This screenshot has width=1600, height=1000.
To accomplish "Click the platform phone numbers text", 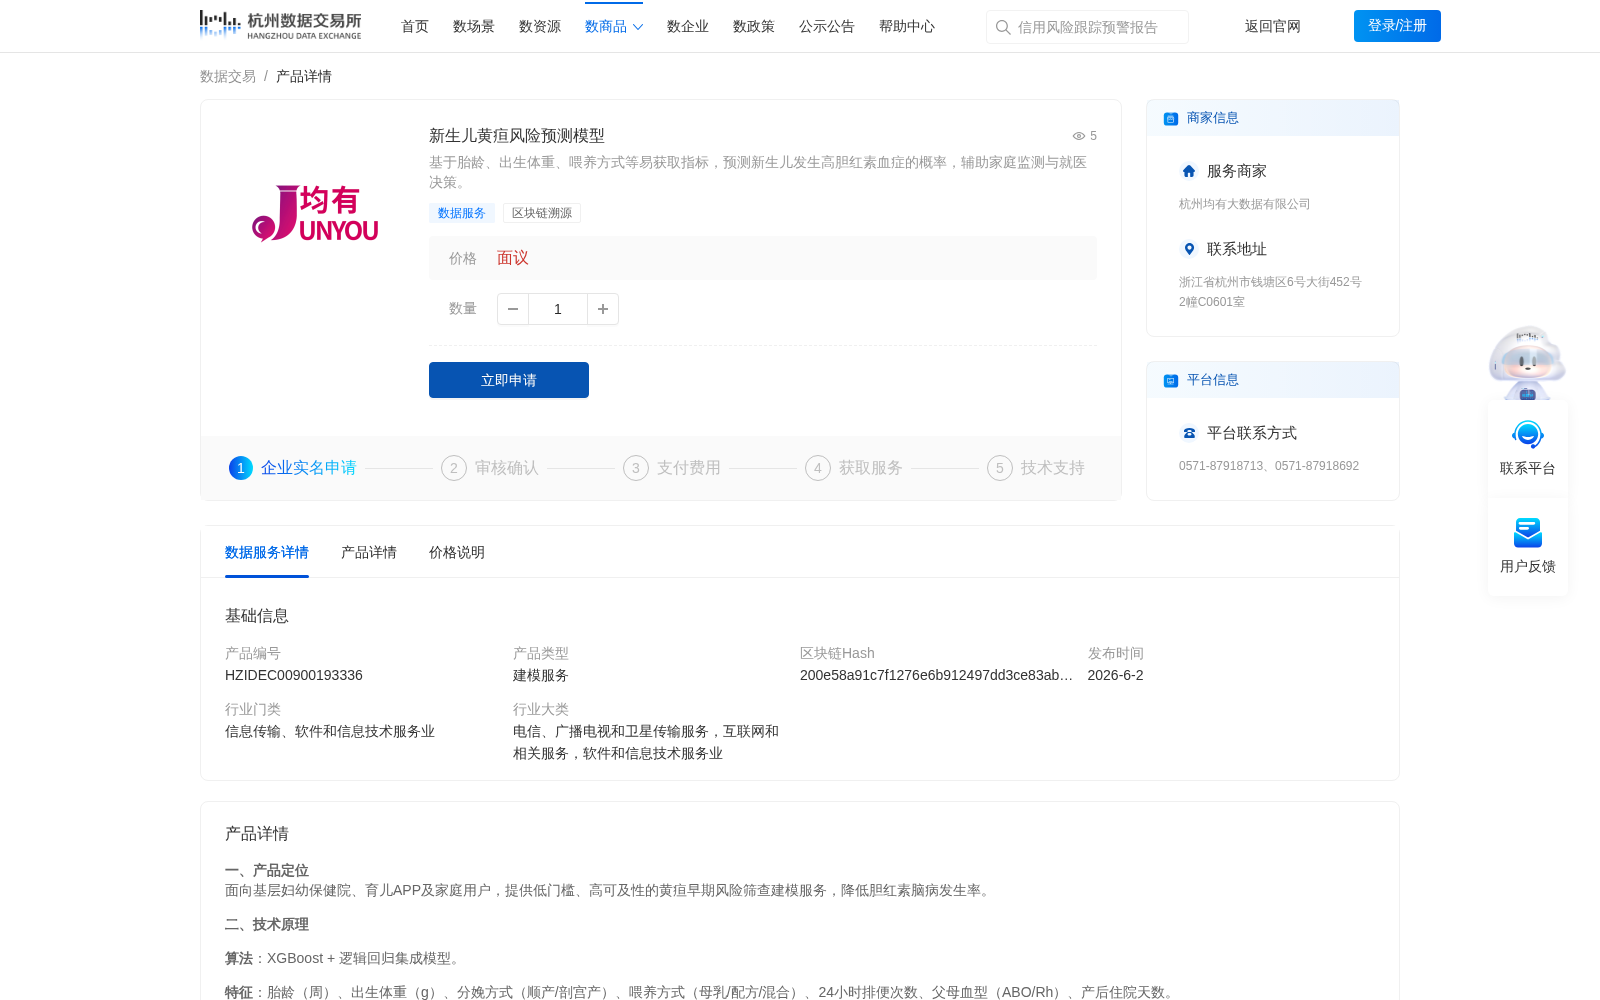I will point(1269,466).
